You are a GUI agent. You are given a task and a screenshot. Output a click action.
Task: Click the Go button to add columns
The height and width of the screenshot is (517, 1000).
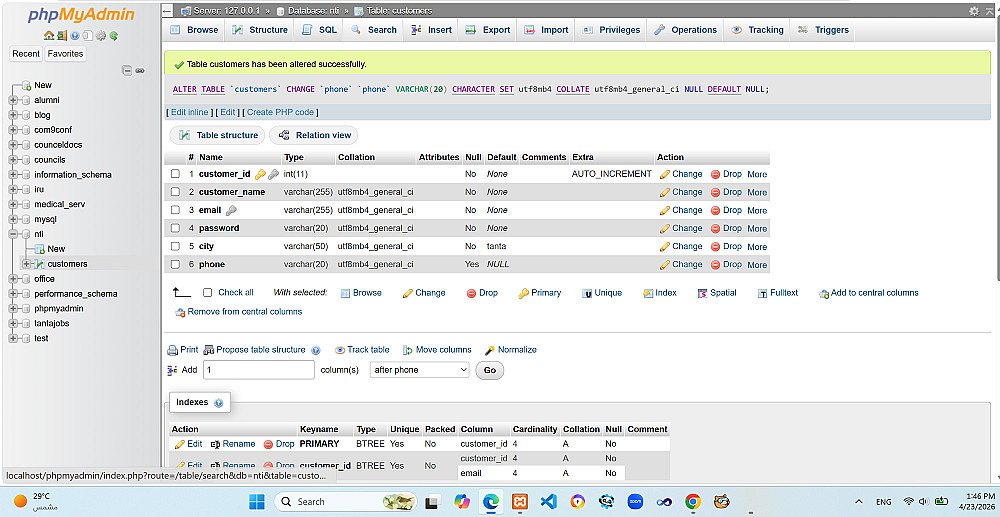(490, 370)
